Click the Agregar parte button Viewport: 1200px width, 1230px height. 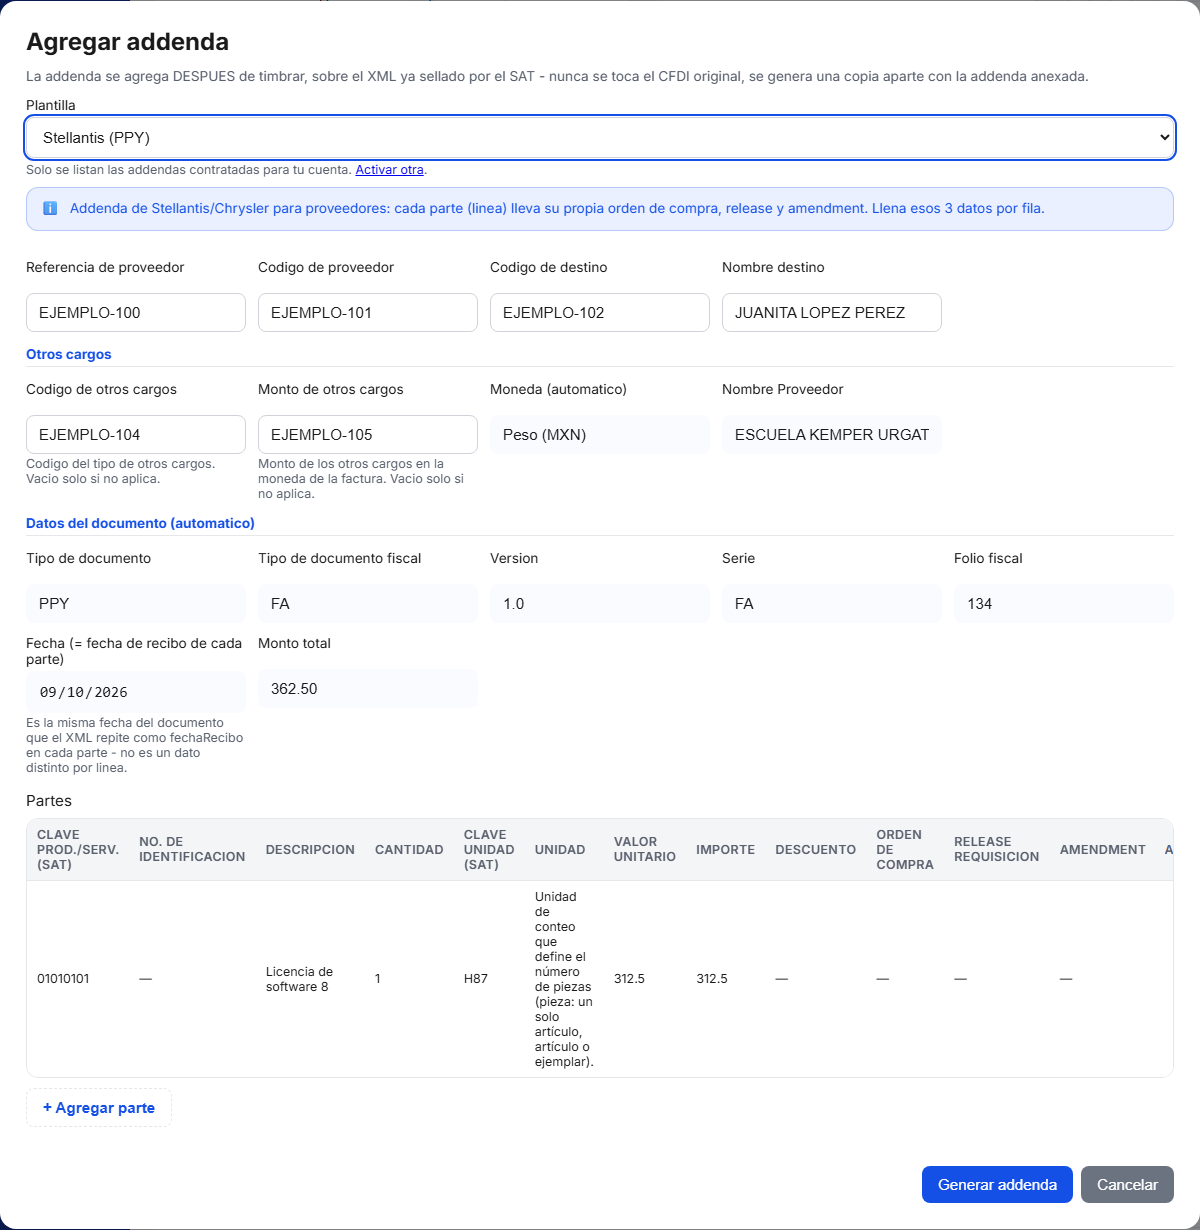[99, 1108]
